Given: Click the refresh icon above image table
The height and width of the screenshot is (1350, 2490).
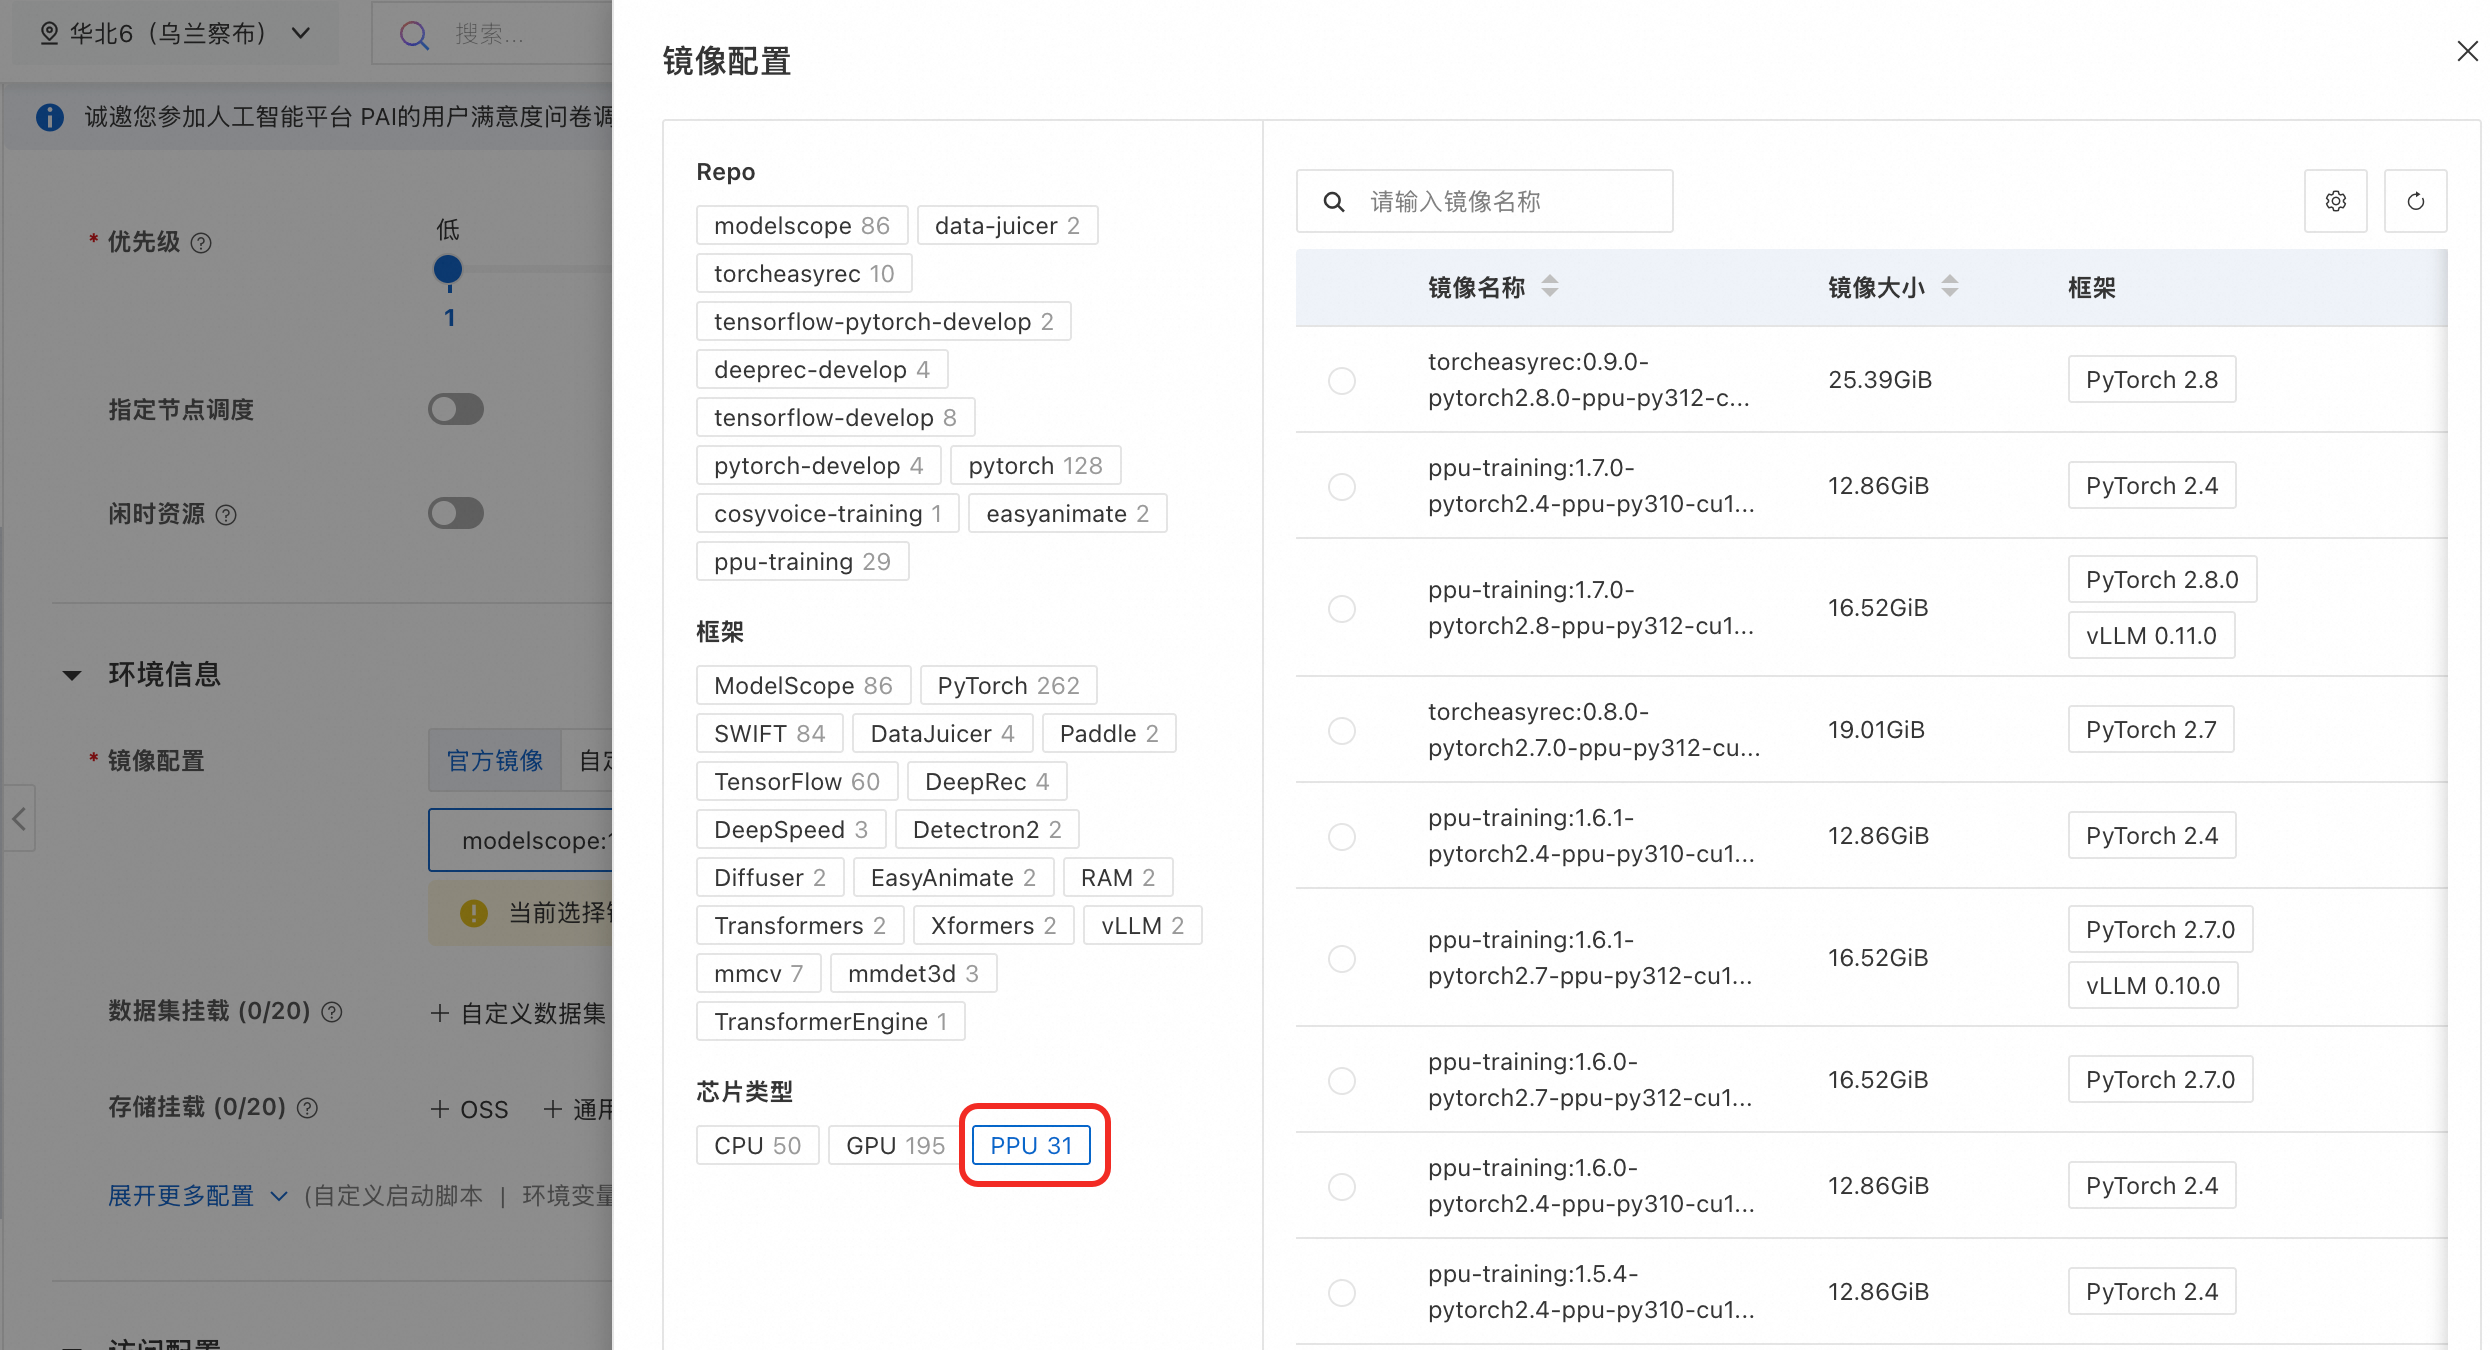Looking at the screenshot, I should [2415, 201].
